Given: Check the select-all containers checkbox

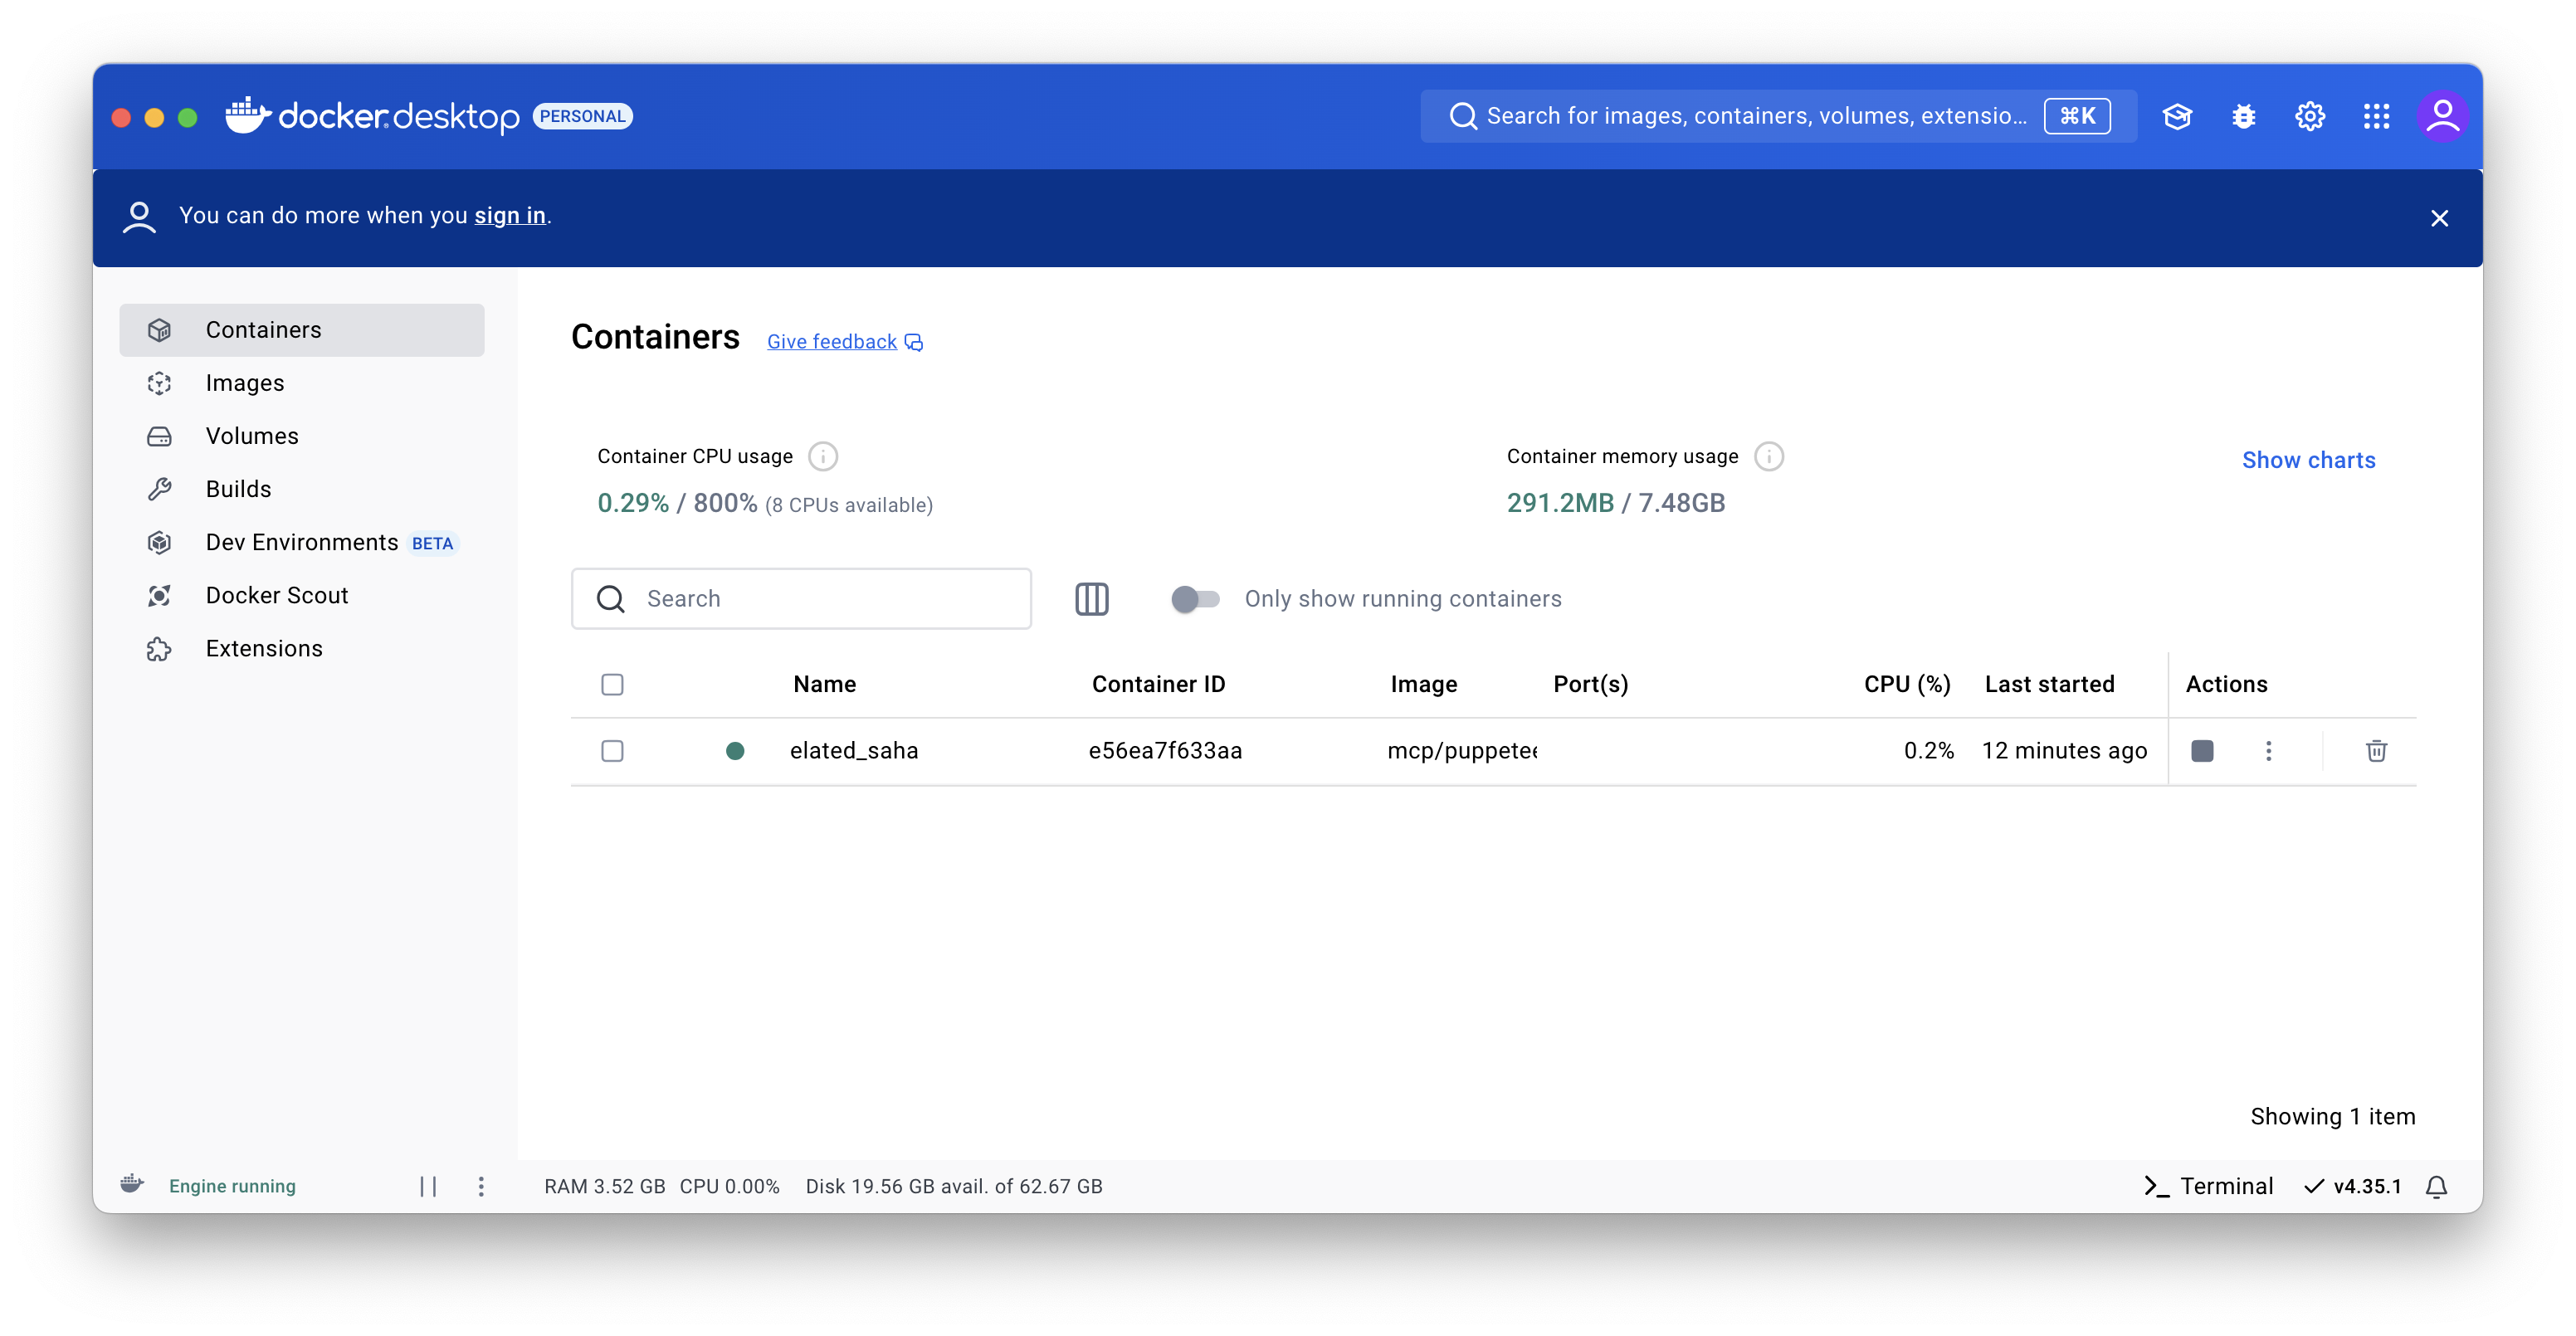Looking at the screenshot, I should (612, 685).
